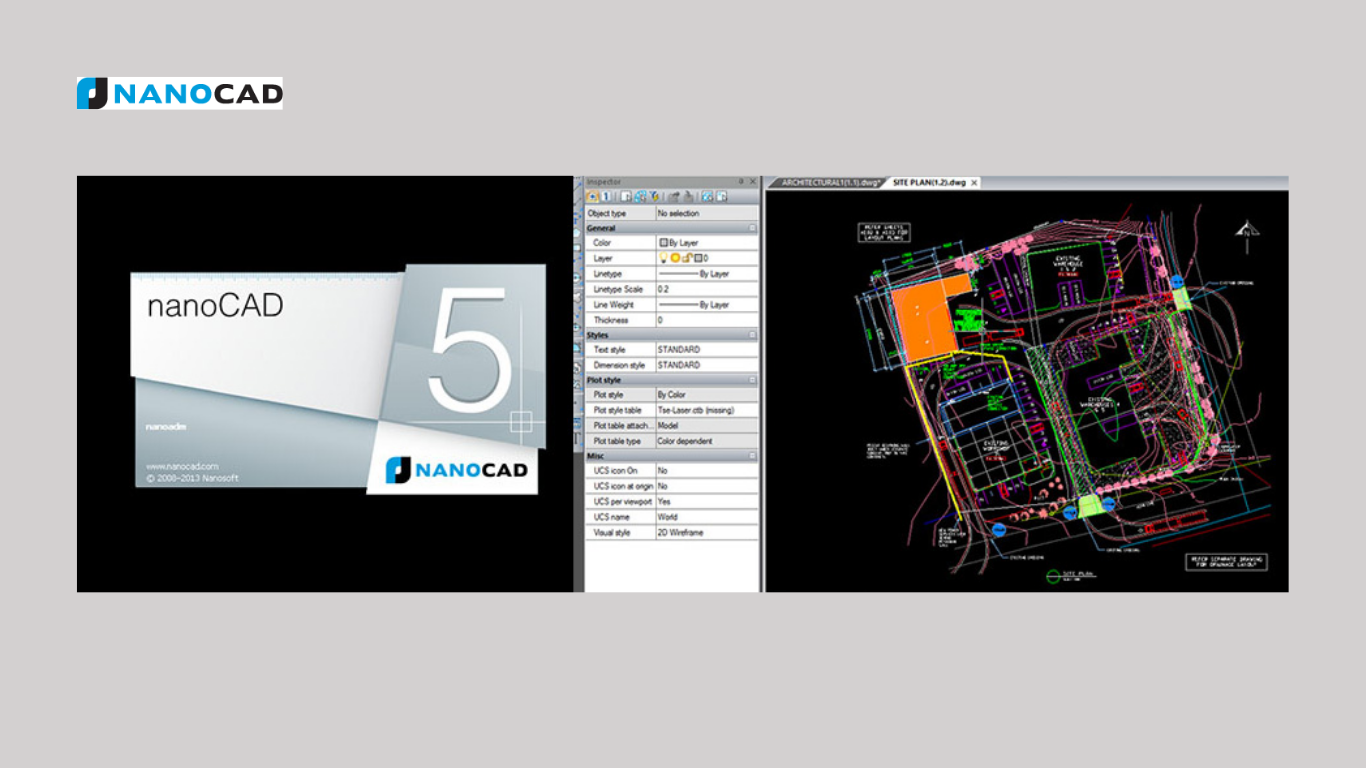Click the north arrow symbol in drawing
Image resolution: width=1366 pixels, height=768 pixels.
(1246, 231)
